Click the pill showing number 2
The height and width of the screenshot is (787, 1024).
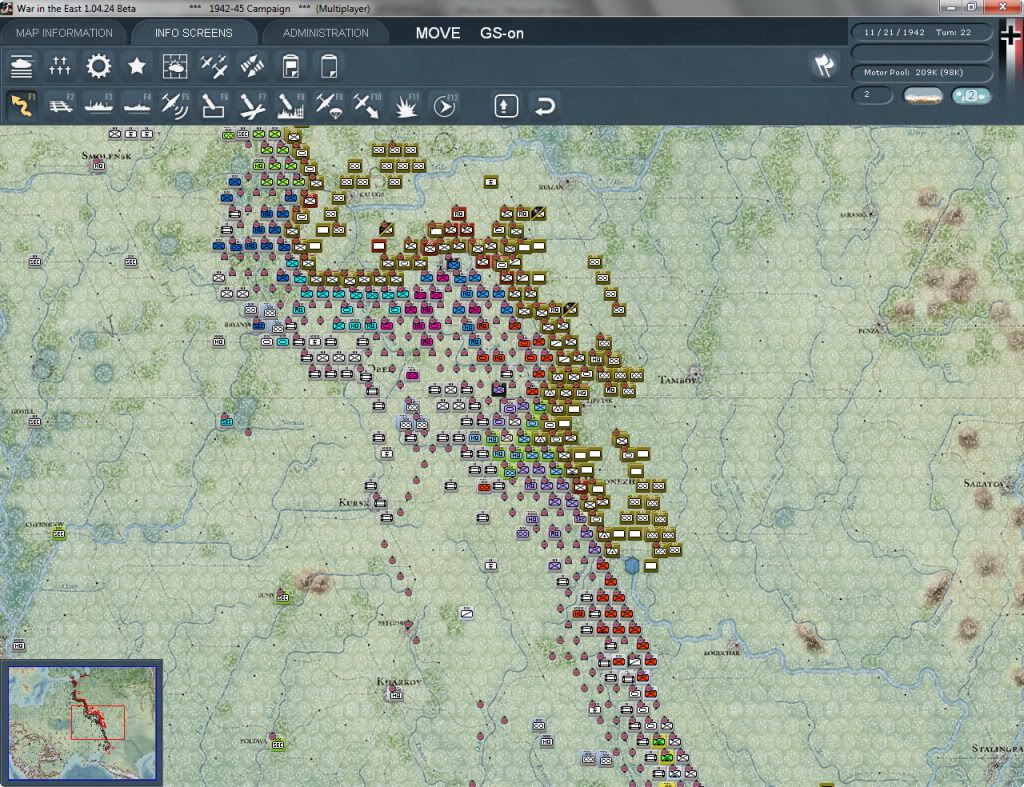pyautogui.click(x=872, y=95)
